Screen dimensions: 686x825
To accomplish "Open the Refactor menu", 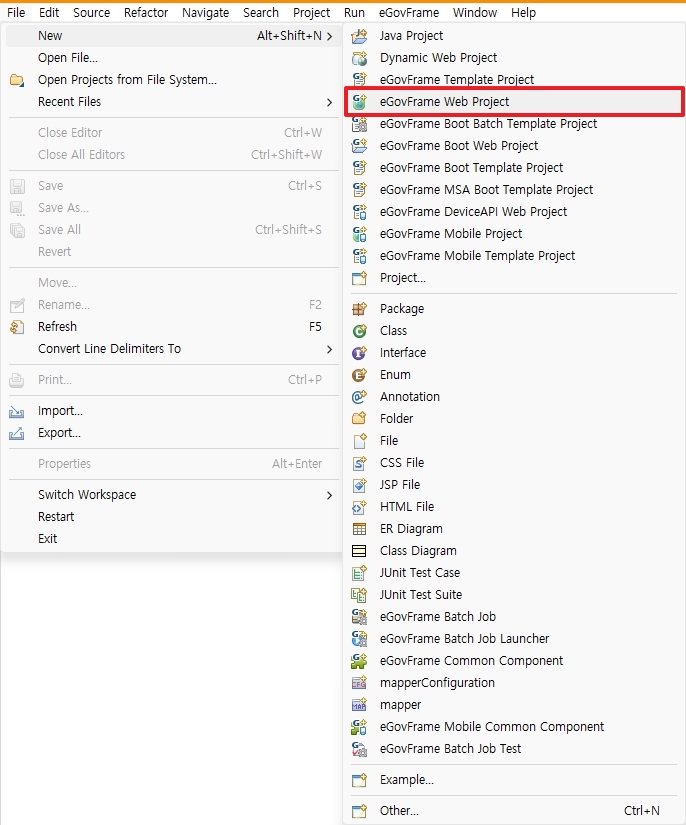I will click(x=146, y=13).
